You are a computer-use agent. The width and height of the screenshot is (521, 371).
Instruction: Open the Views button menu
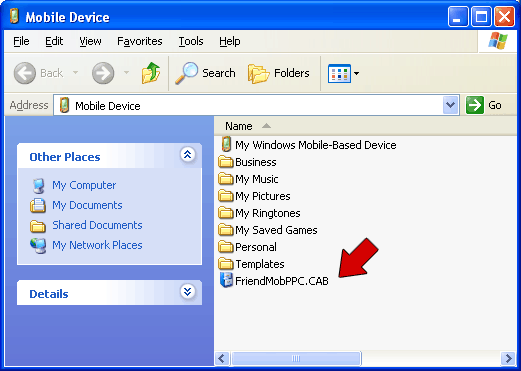click(x=344, y=73)
